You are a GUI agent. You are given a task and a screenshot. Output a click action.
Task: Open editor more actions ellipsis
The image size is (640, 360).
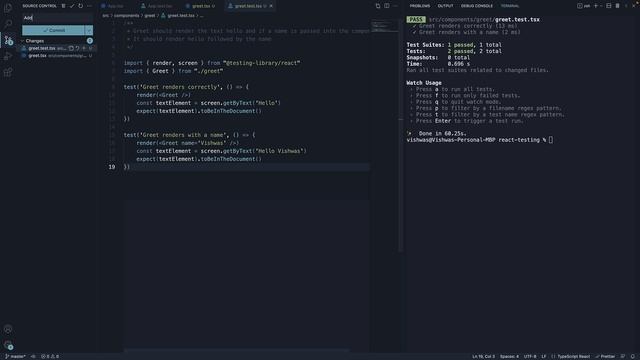coord(395,6)
